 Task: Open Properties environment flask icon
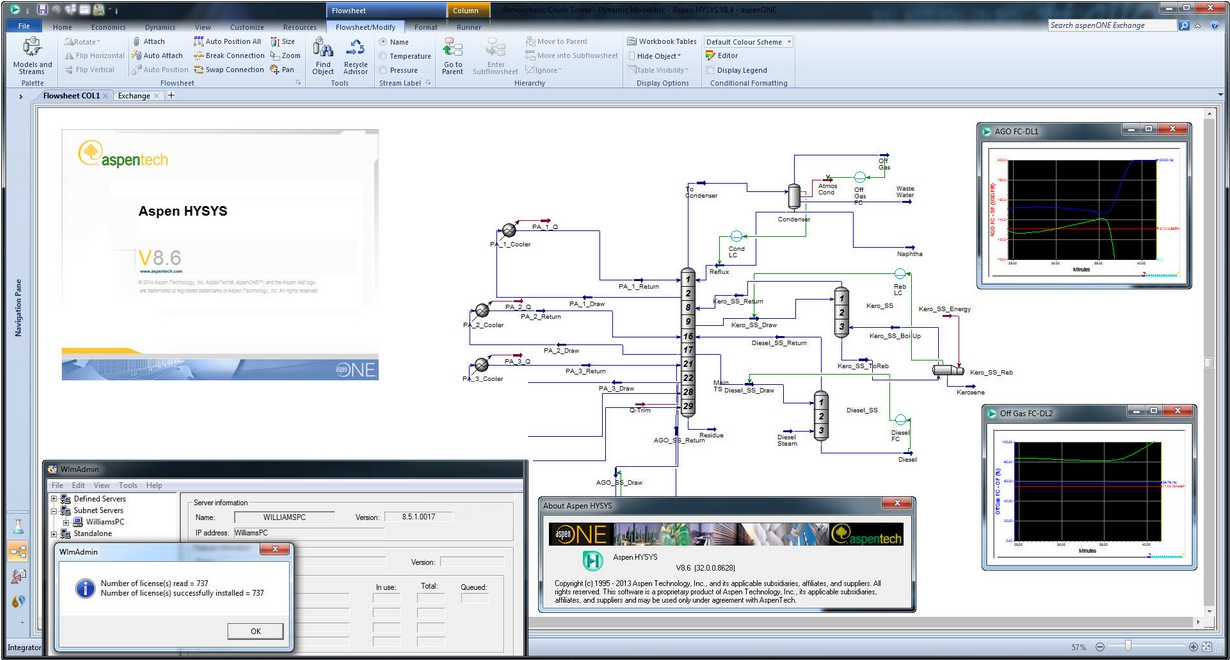point(18,526)
